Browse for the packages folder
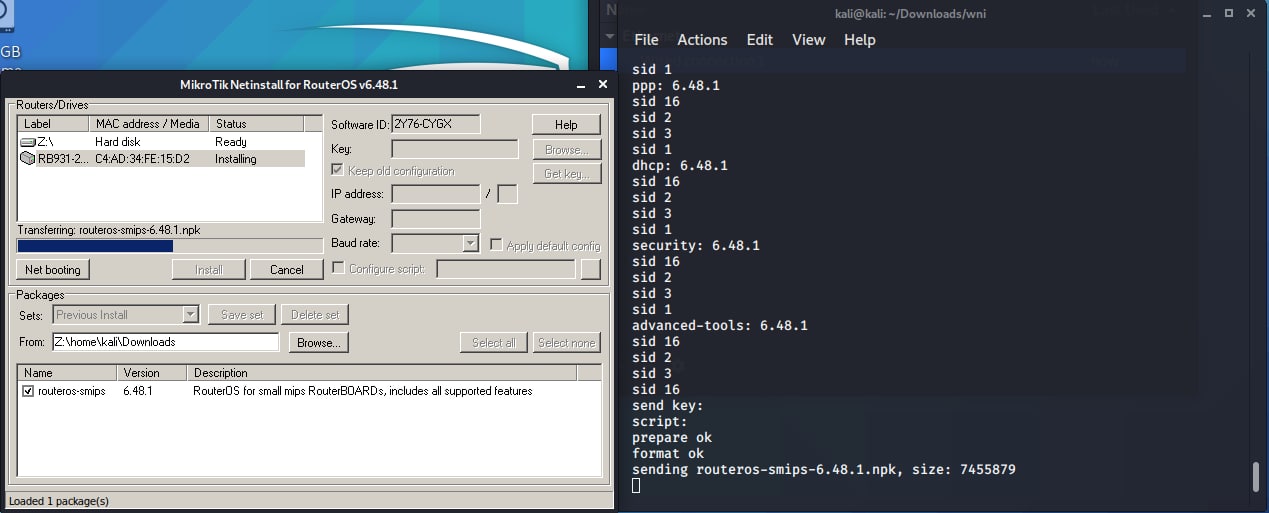 click(319, 342)
